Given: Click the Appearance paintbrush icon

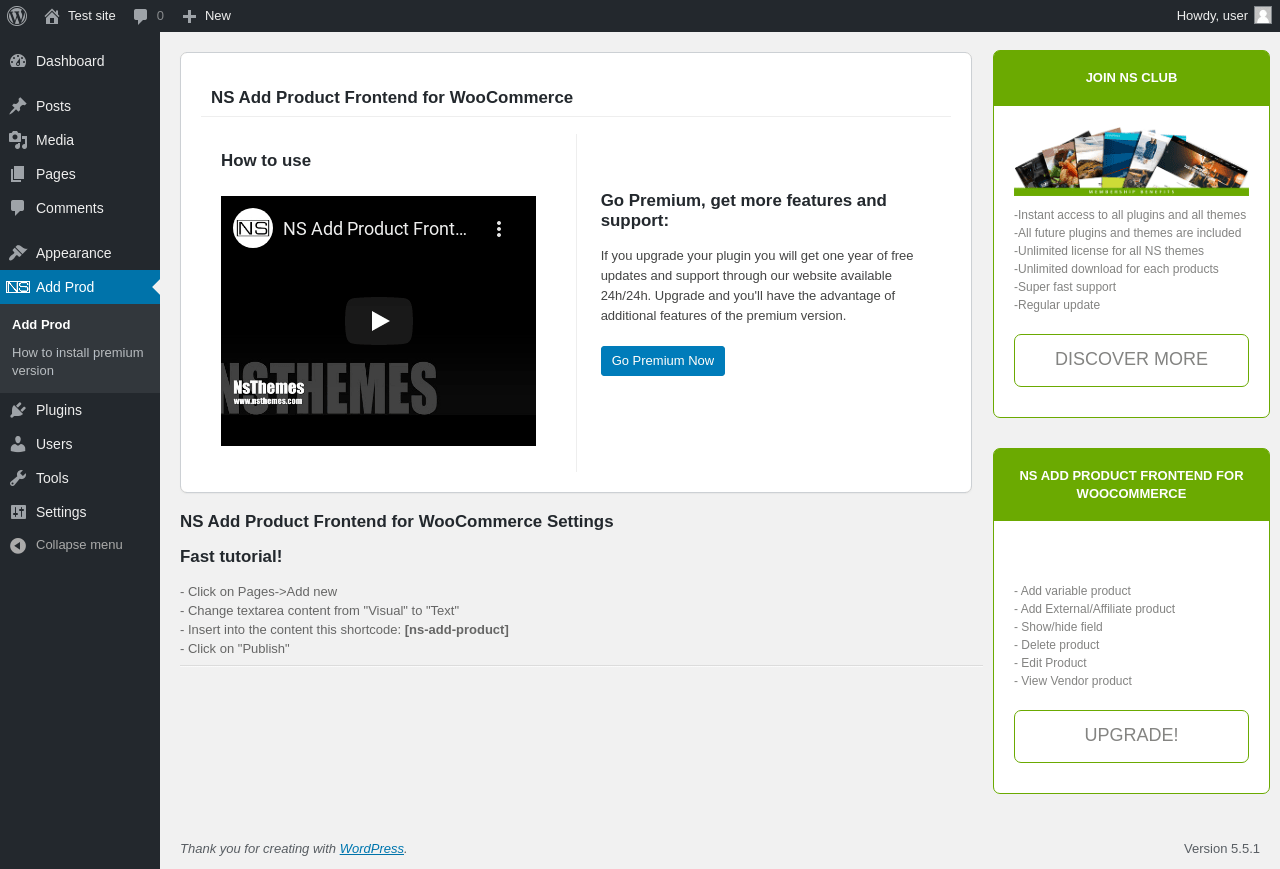Looking at the screenshot, I should tap(18, 253).
